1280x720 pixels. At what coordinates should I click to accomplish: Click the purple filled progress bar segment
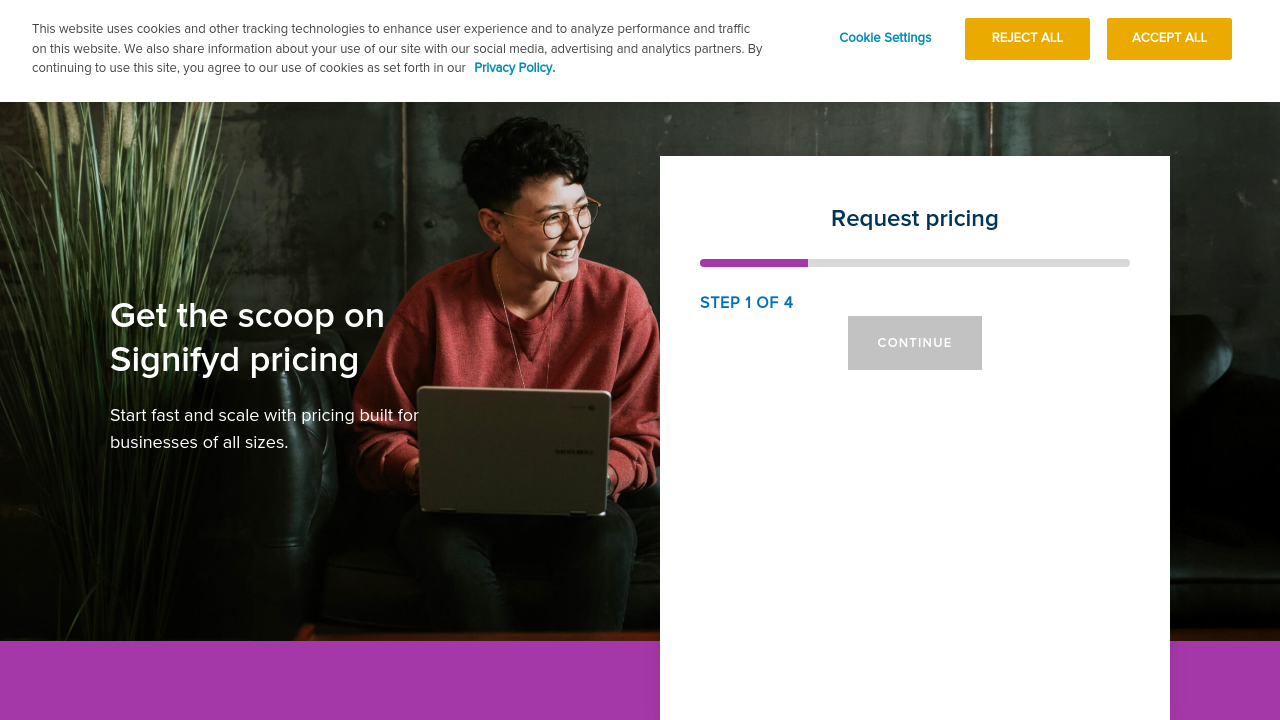click(x=754, y=263)
